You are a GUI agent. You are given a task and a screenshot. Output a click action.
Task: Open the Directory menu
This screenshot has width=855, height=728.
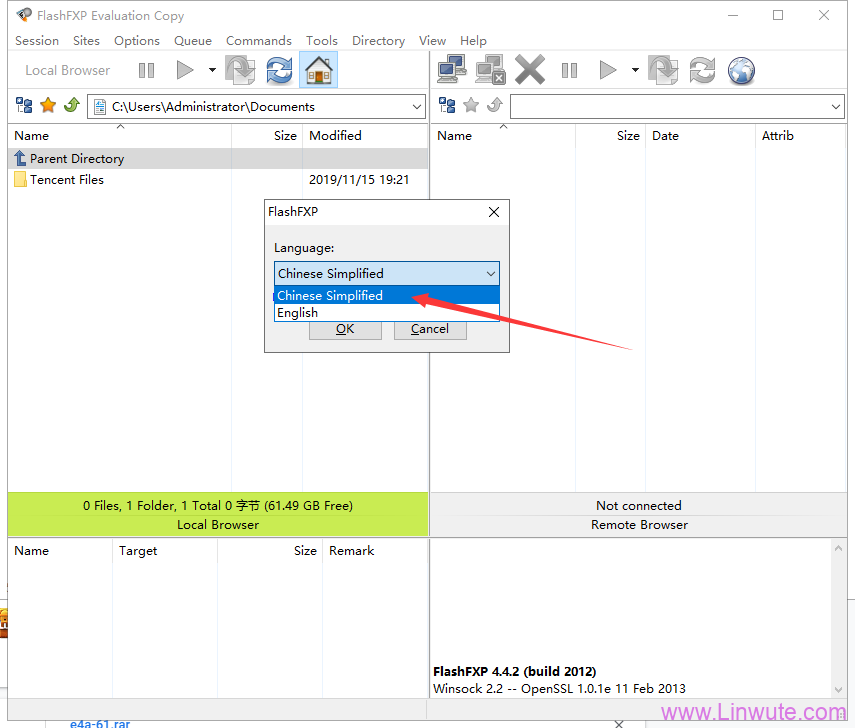(x=378, y=41)
